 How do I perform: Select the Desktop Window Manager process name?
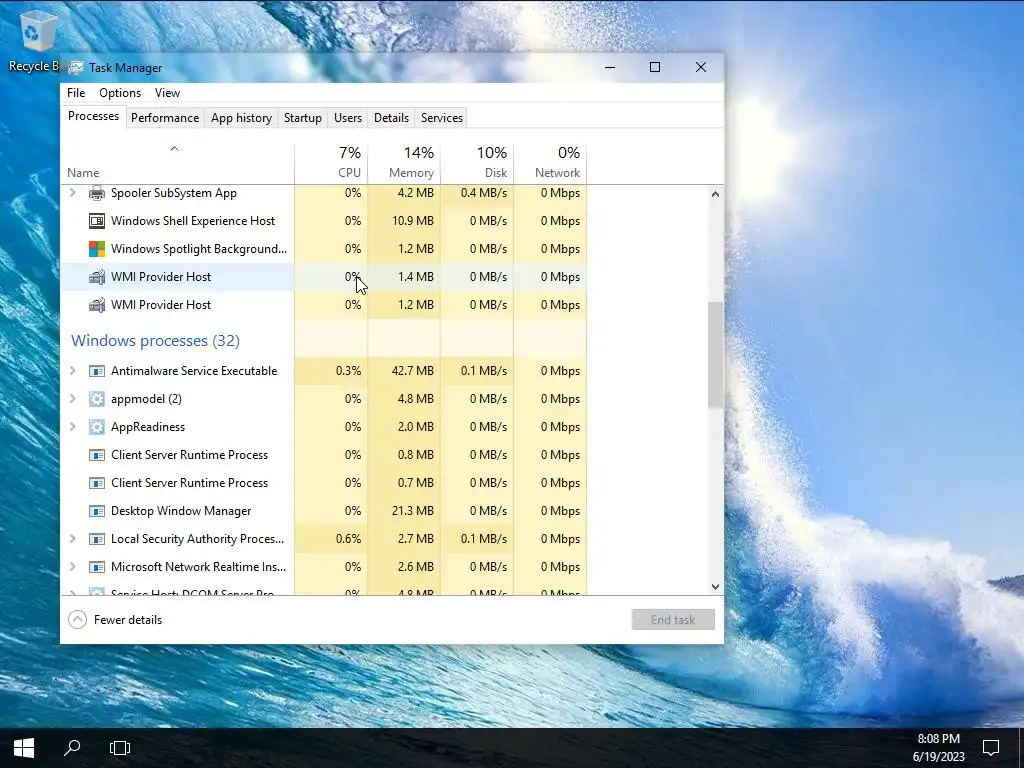[x=181, y=511]
